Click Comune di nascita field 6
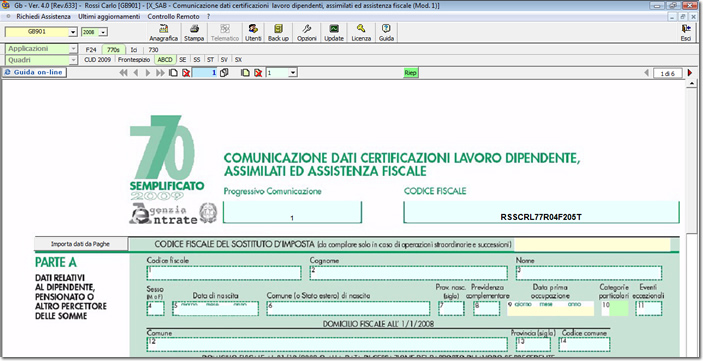This screenshot has width=703, height=361. [x=348, y=309]
